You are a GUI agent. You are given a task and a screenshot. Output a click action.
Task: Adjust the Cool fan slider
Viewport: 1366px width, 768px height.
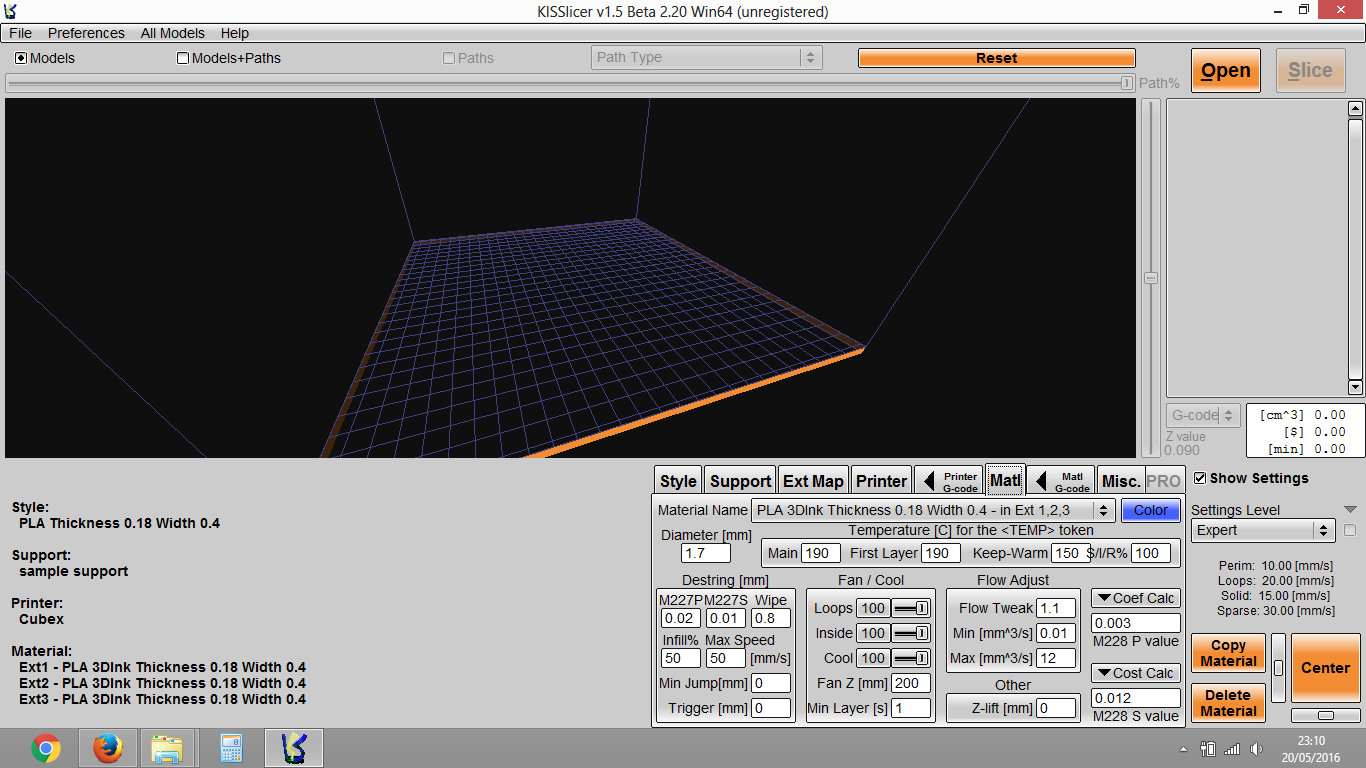910,658
